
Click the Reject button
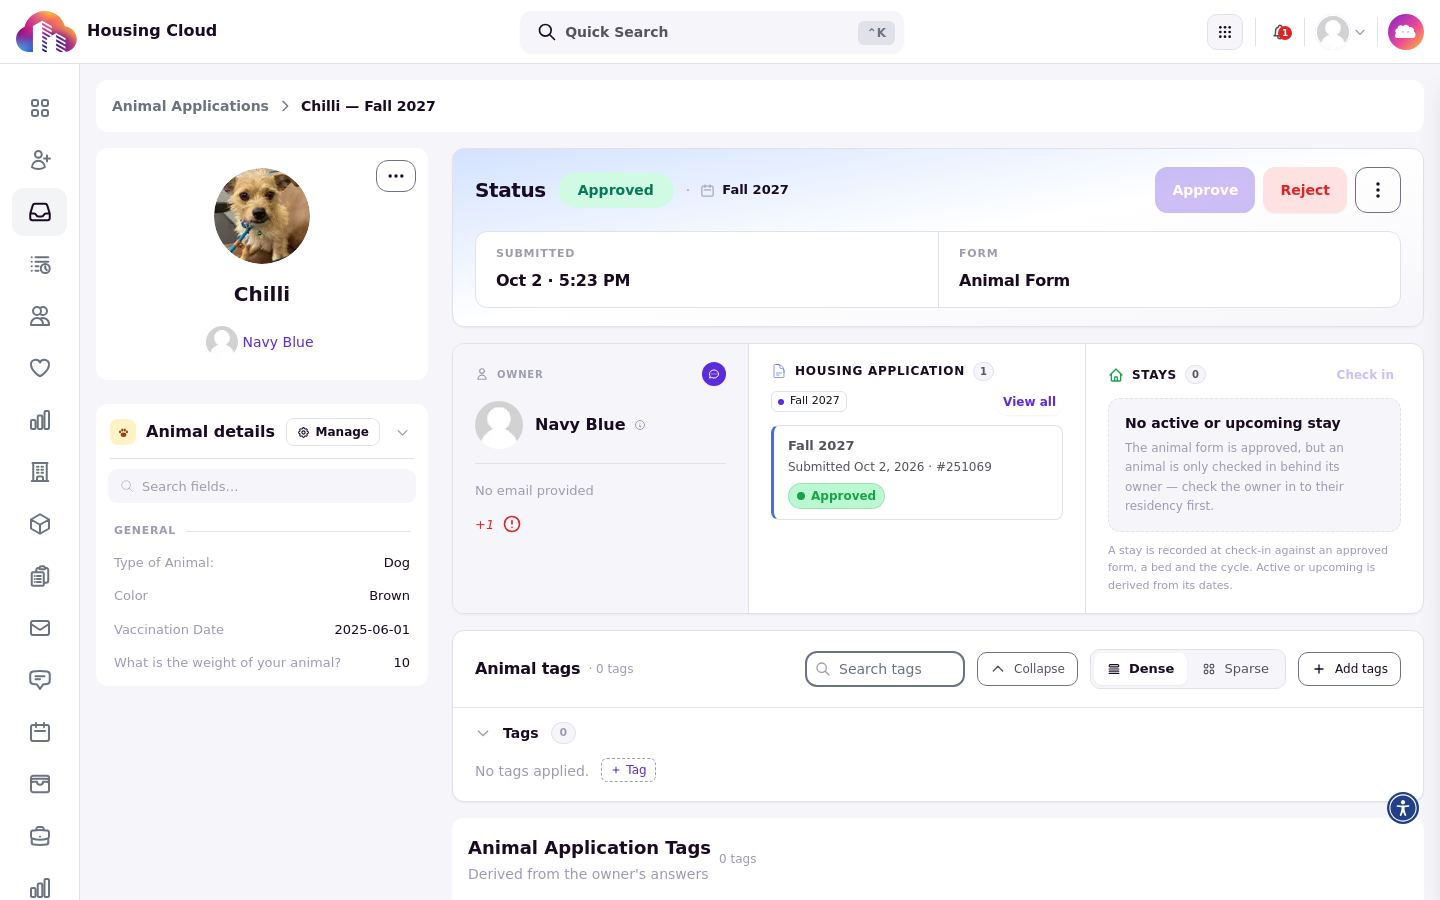pos(1305,190)
